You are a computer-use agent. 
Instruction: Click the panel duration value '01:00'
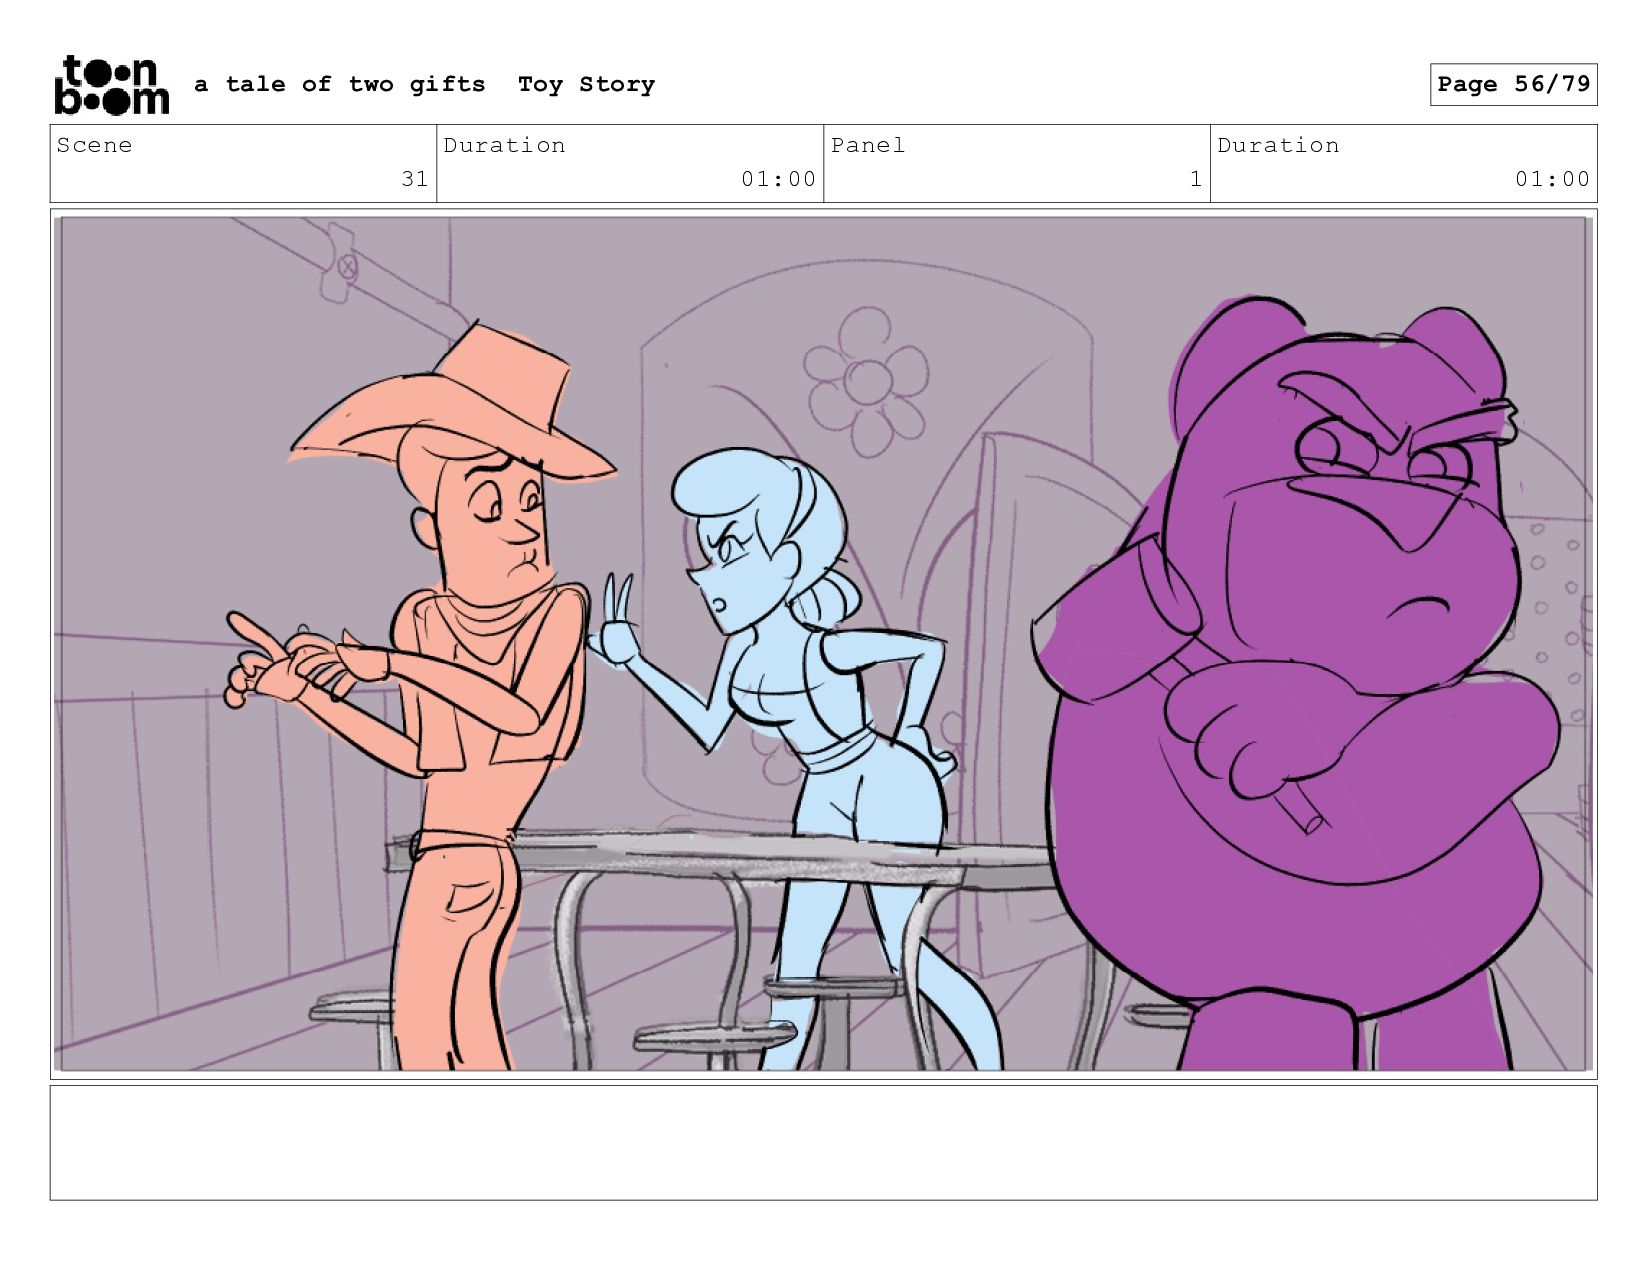[x=1552, y=179]
